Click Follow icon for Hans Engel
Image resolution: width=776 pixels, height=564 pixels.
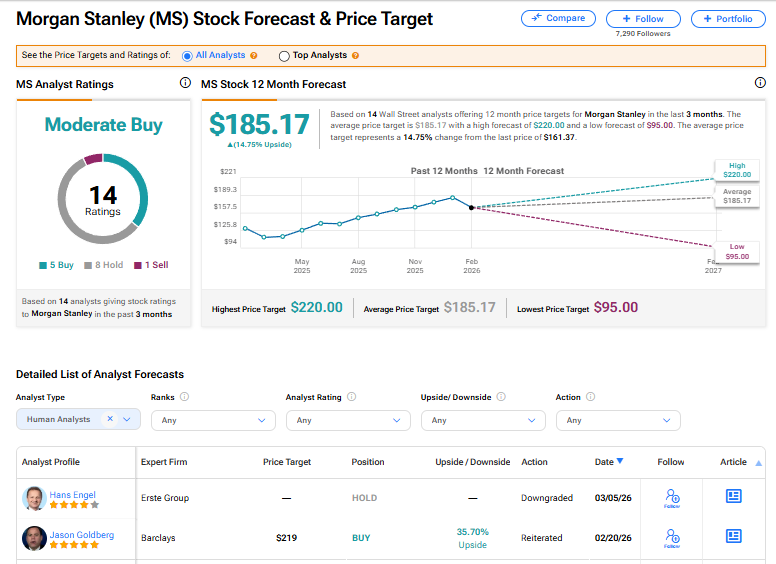click(x=672, y=497)
